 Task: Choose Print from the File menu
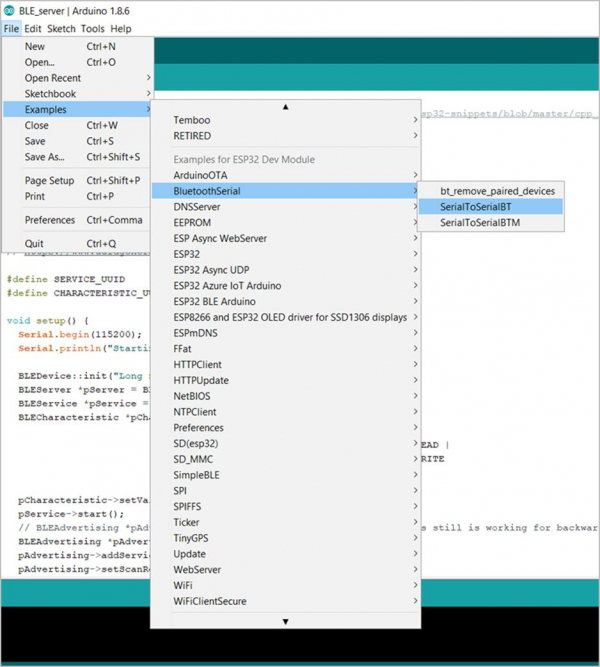coord(77,196)
